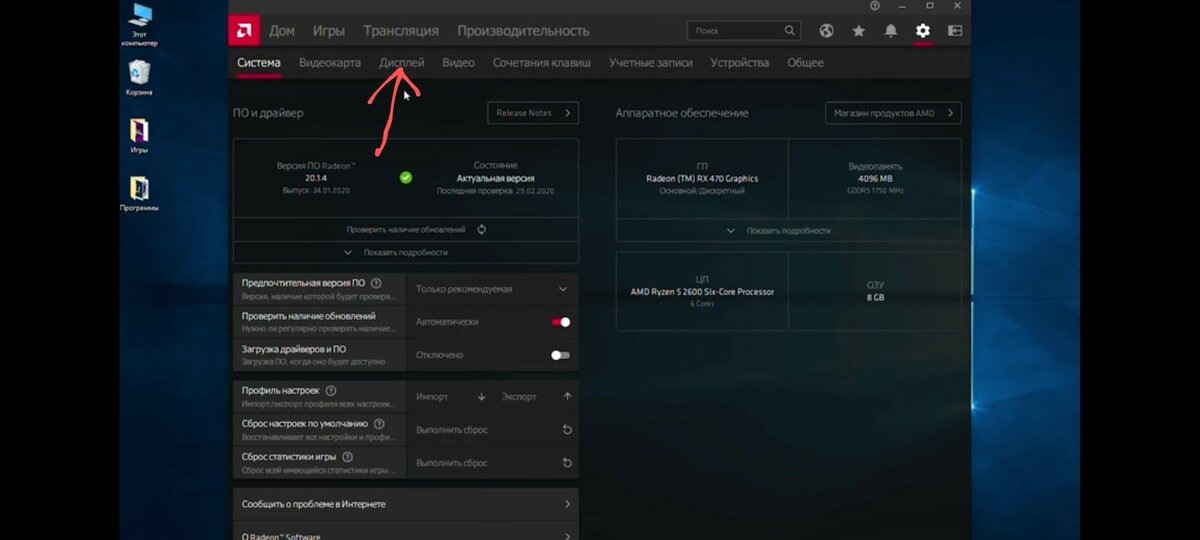Click AMD Ryzen 5 2600 Six-Core Processor text
Screen dimensions: 1200x540
pos(702,292)
